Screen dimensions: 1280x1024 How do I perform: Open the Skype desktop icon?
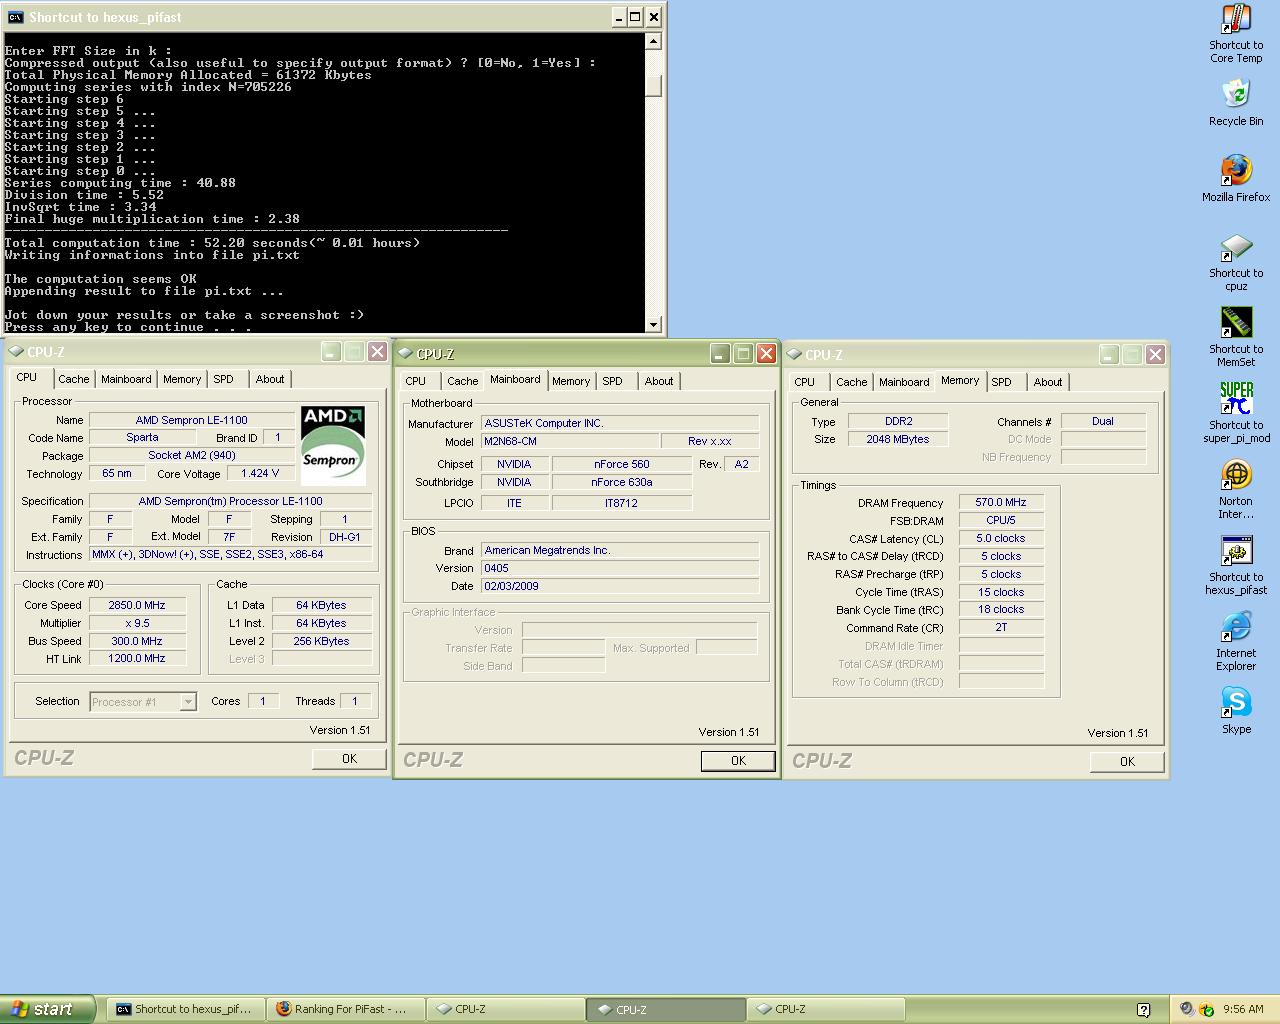point(1236,711)
